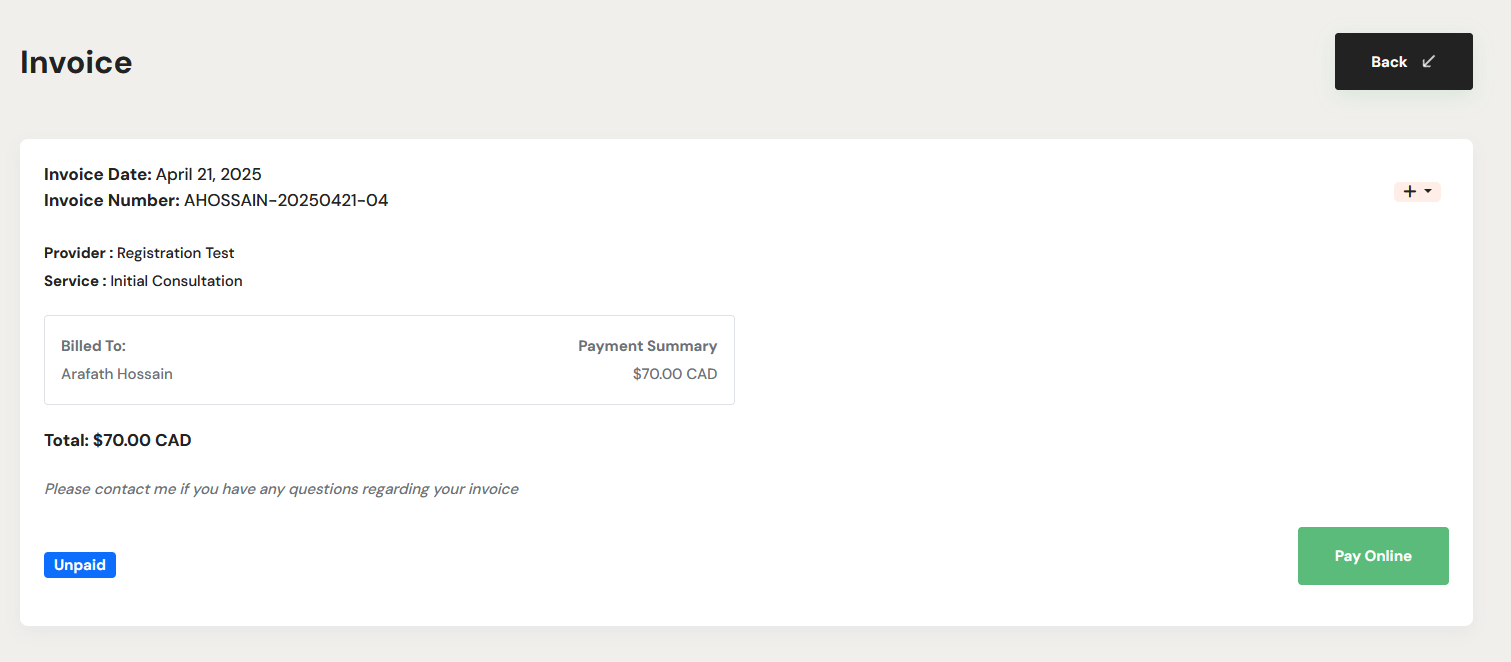This screenshot has height=662, width=1511.
Task: Click the Payment Summary heading
Action: coord(647,346)
